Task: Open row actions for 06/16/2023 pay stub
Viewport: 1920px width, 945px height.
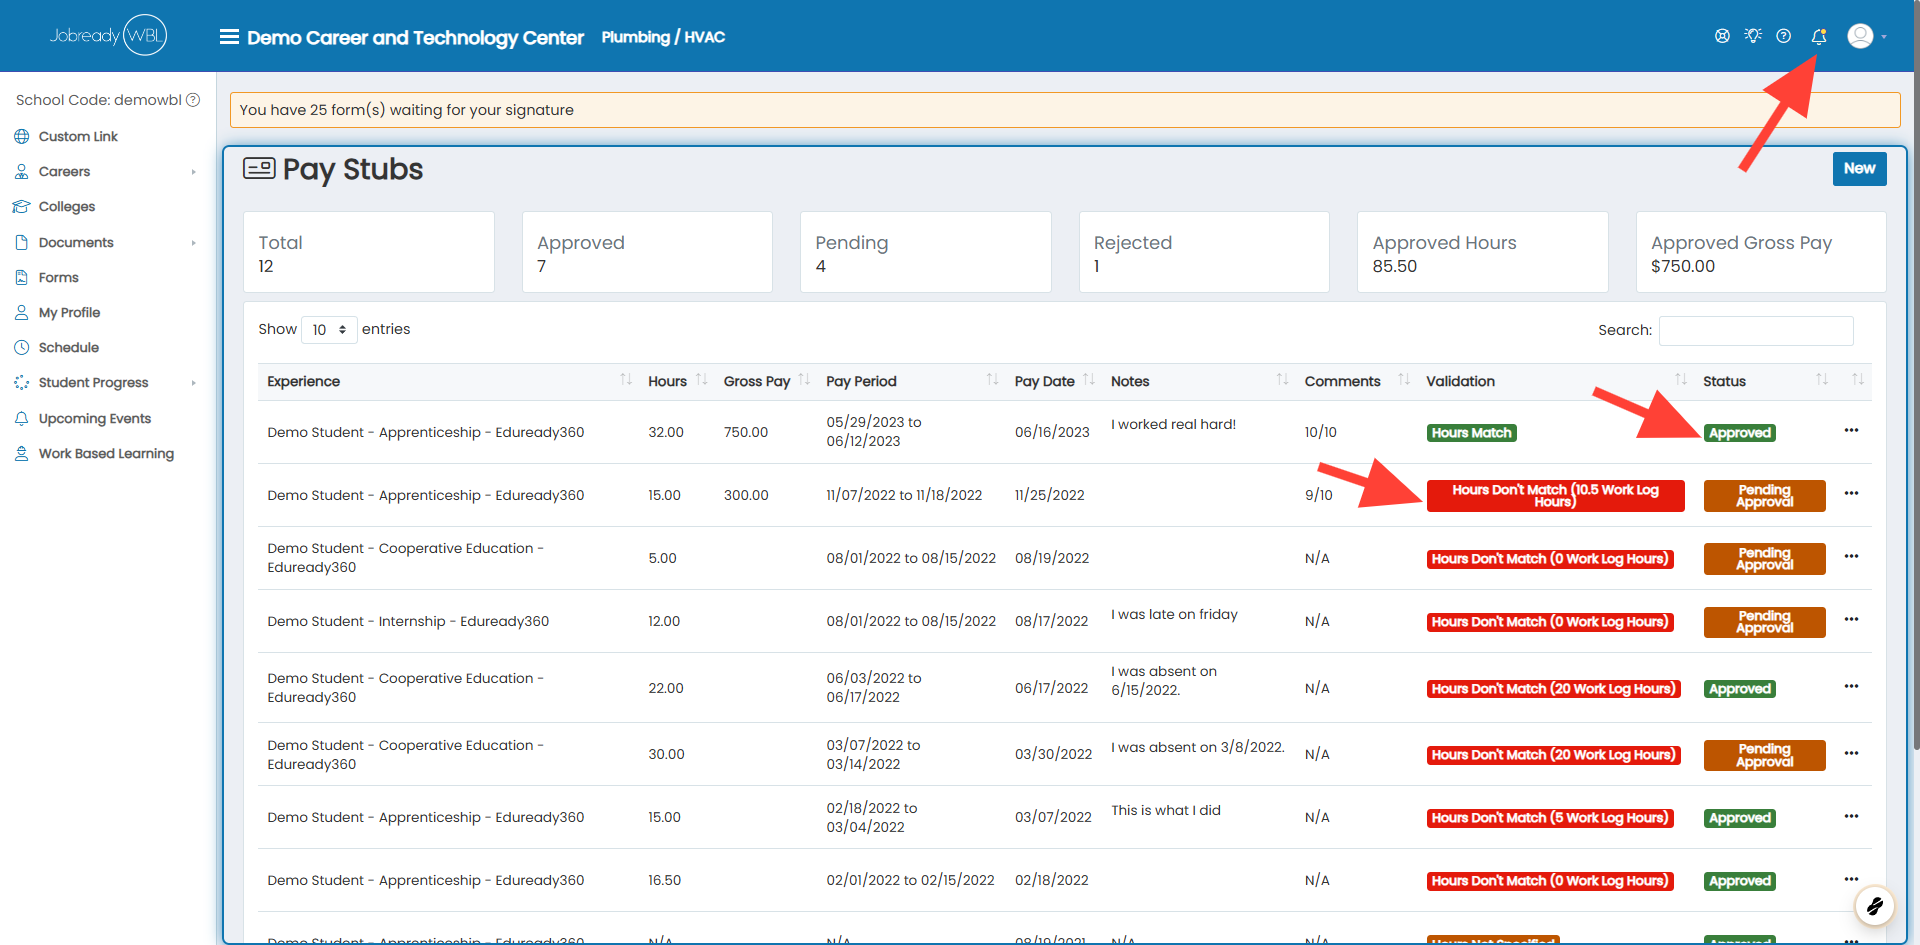Action: (1851, 431)
